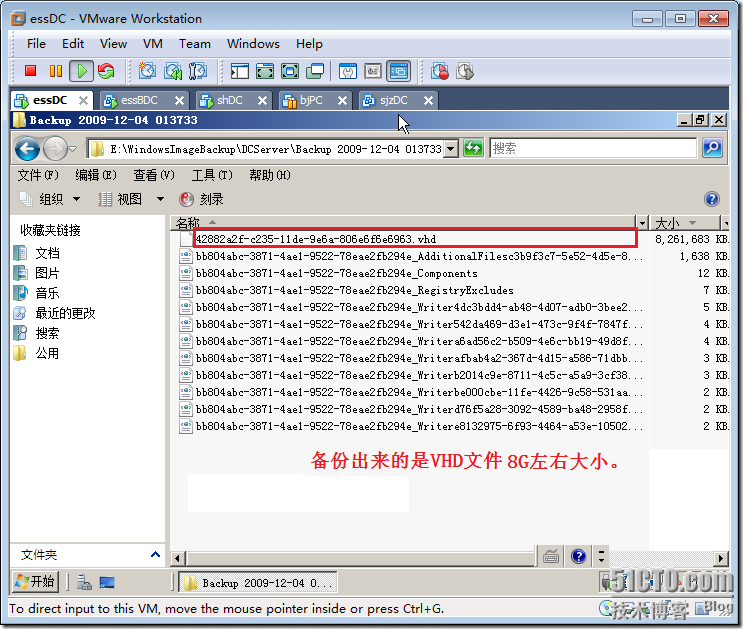Click the record icon with red dot
Viewport: 743px width, 629px height.
pos(440,71)
